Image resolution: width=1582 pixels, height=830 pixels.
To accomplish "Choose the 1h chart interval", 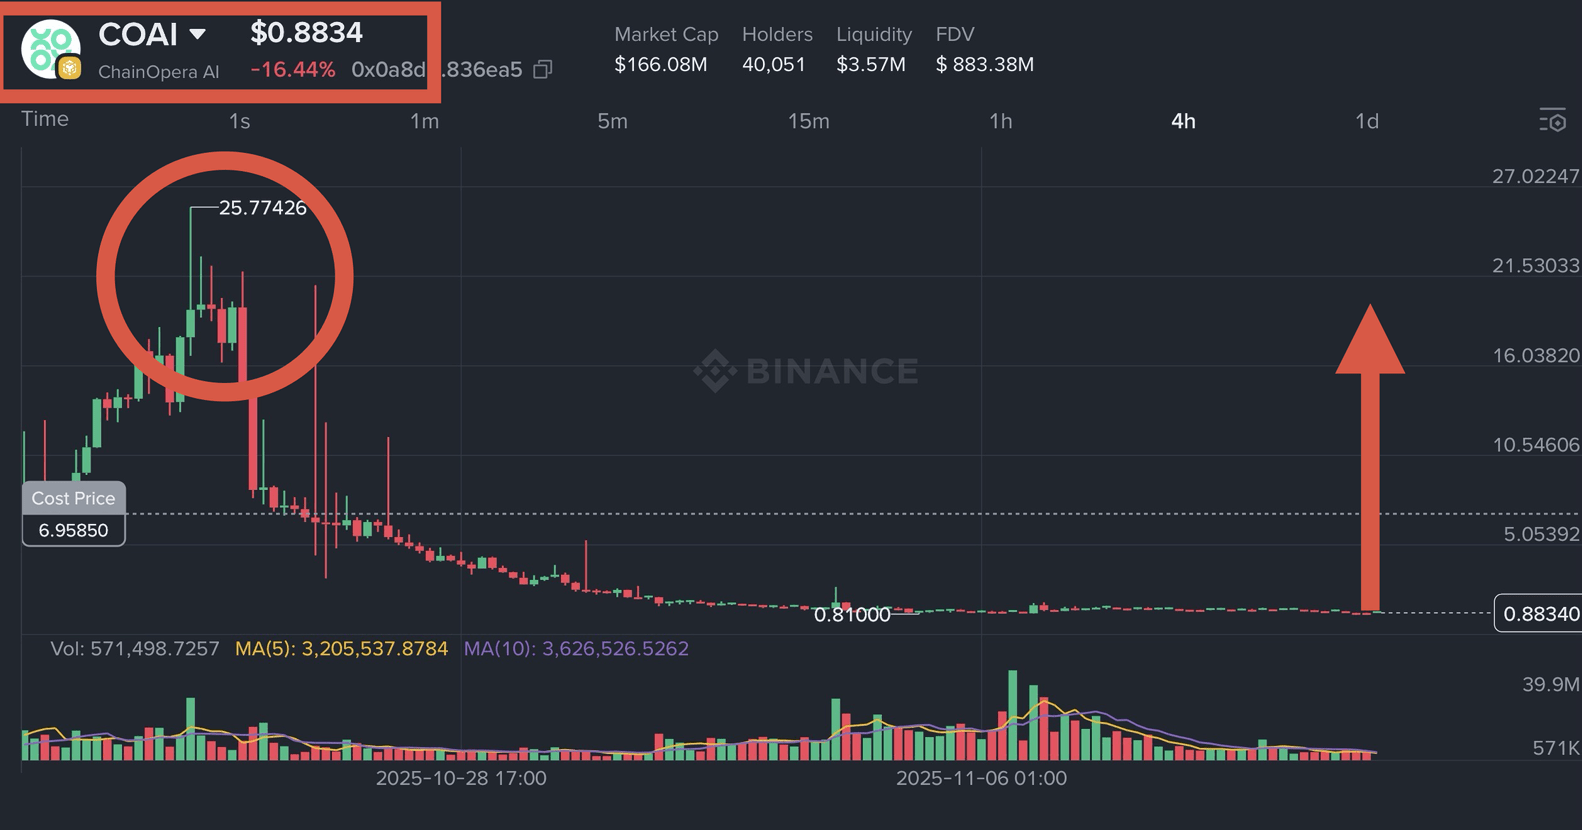I will [x=1000, y=121].
